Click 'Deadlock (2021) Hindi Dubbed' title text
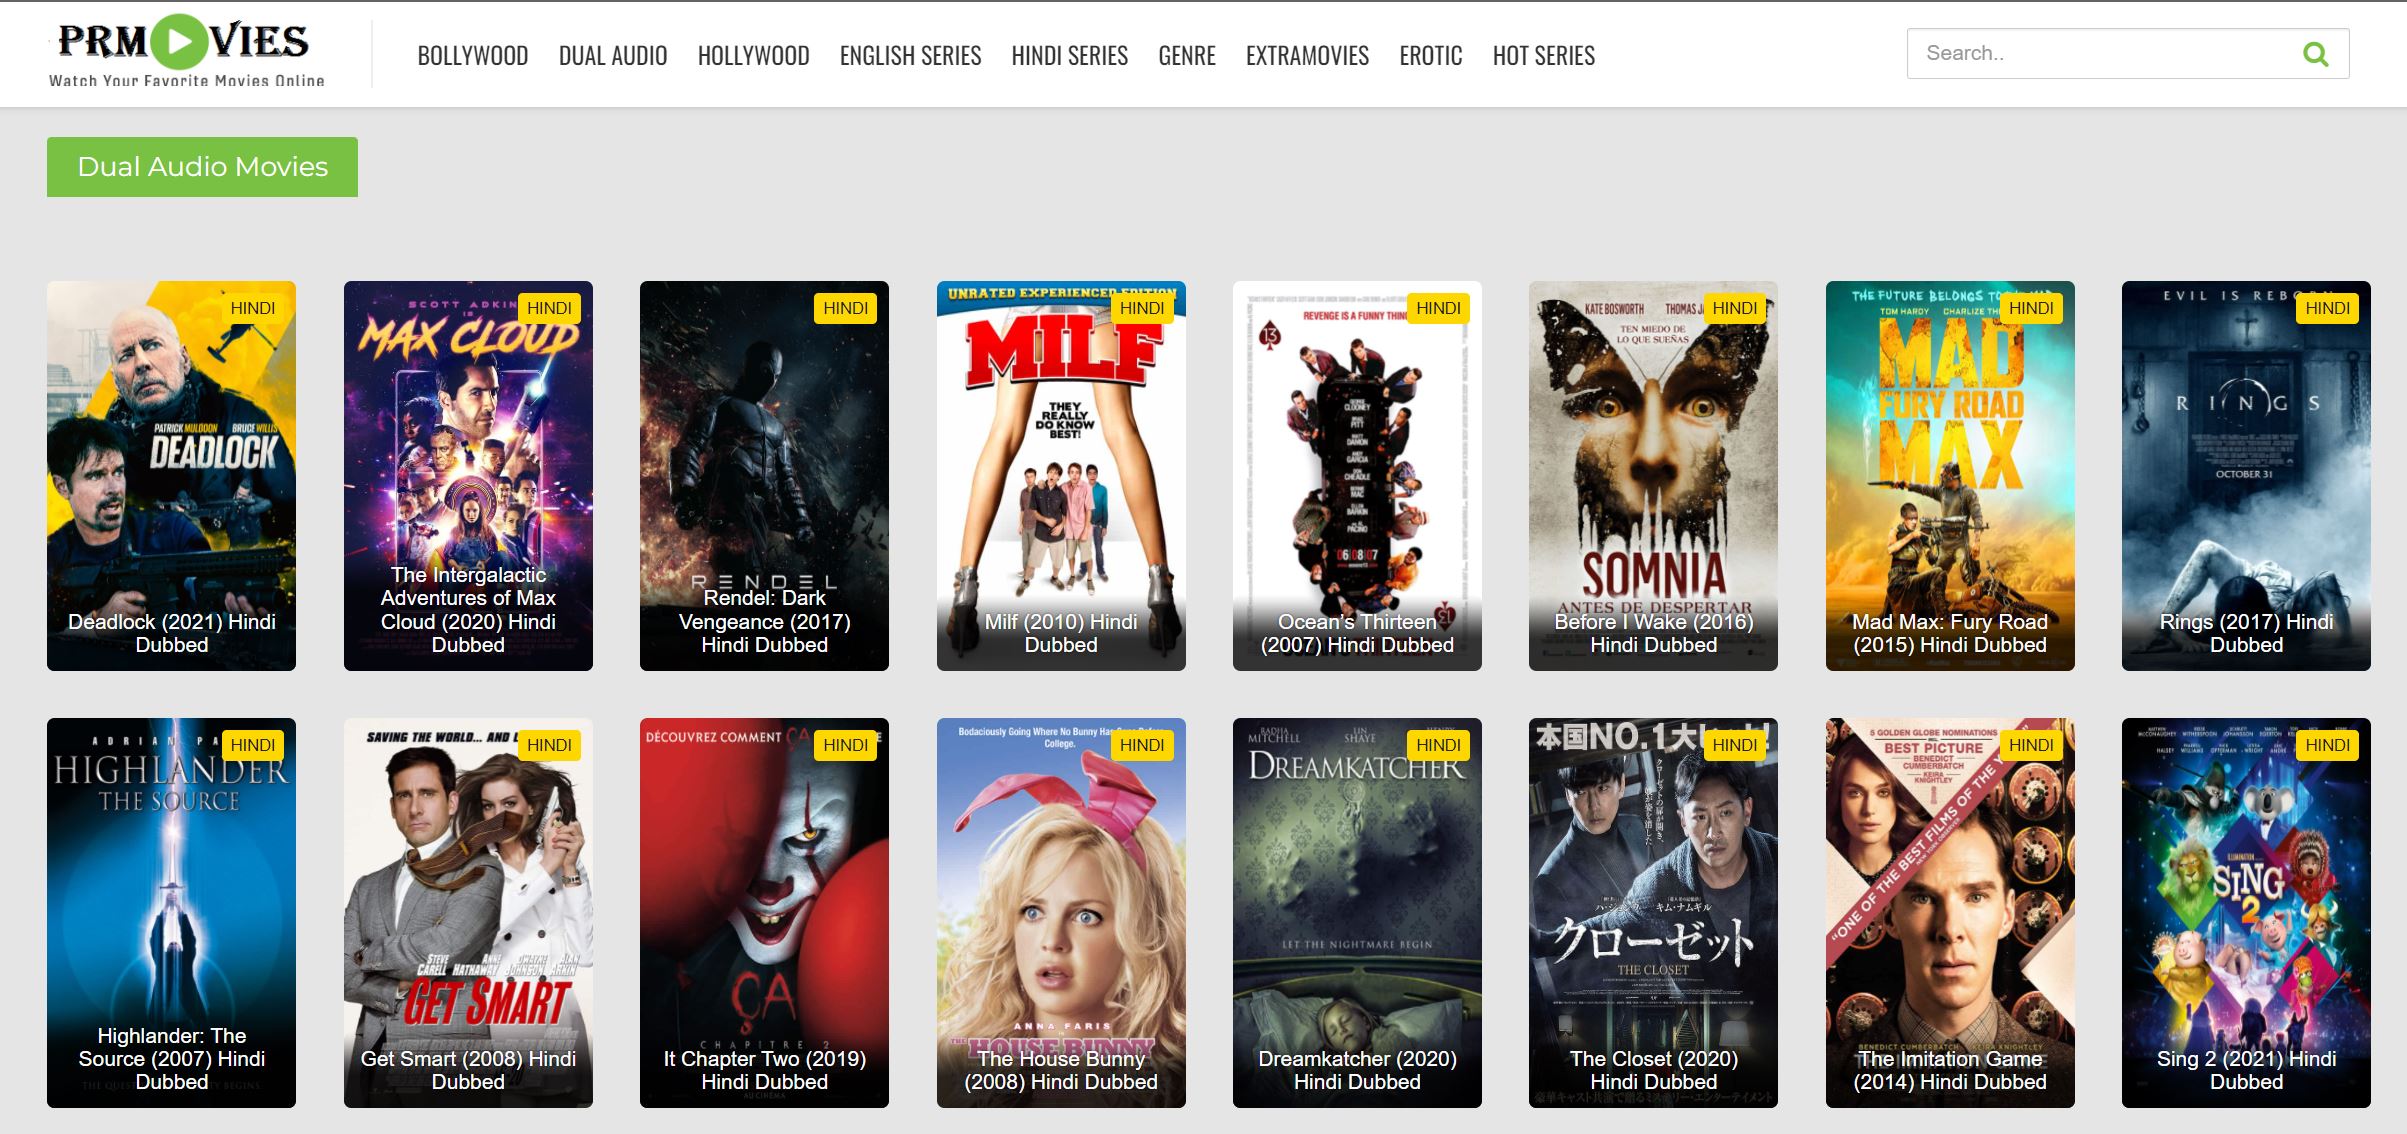2407x1134 pixels. (x=171, y=633)
